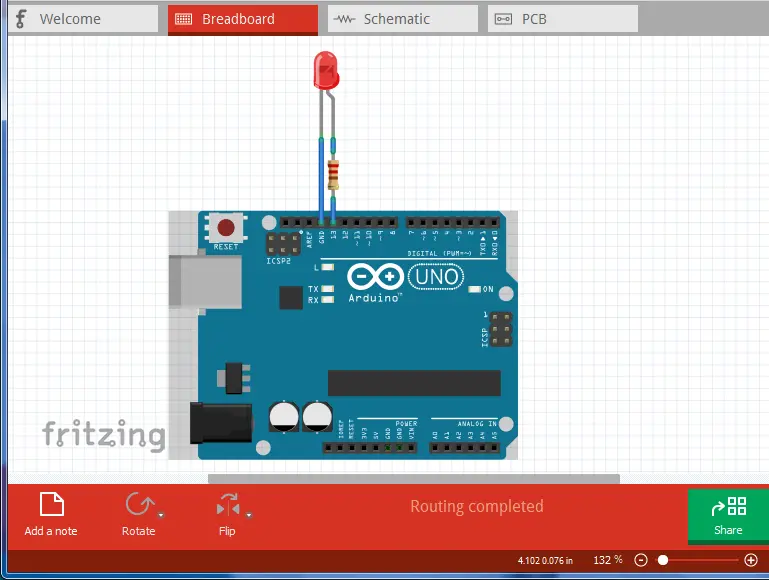Click the Arduino RESET button graphic
This screenshot has width=769, height=580.
226,228
